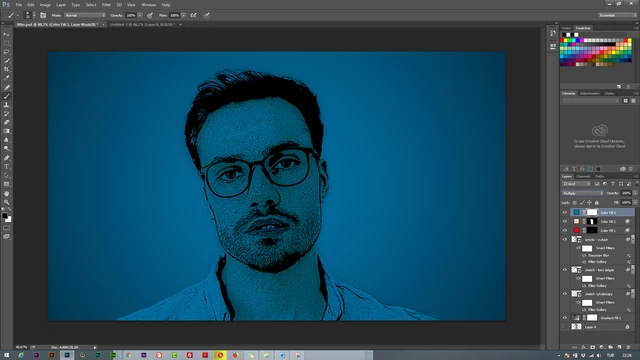Select the Blur tool
Viewport: 640px width, 360px height.
(6, 140)
